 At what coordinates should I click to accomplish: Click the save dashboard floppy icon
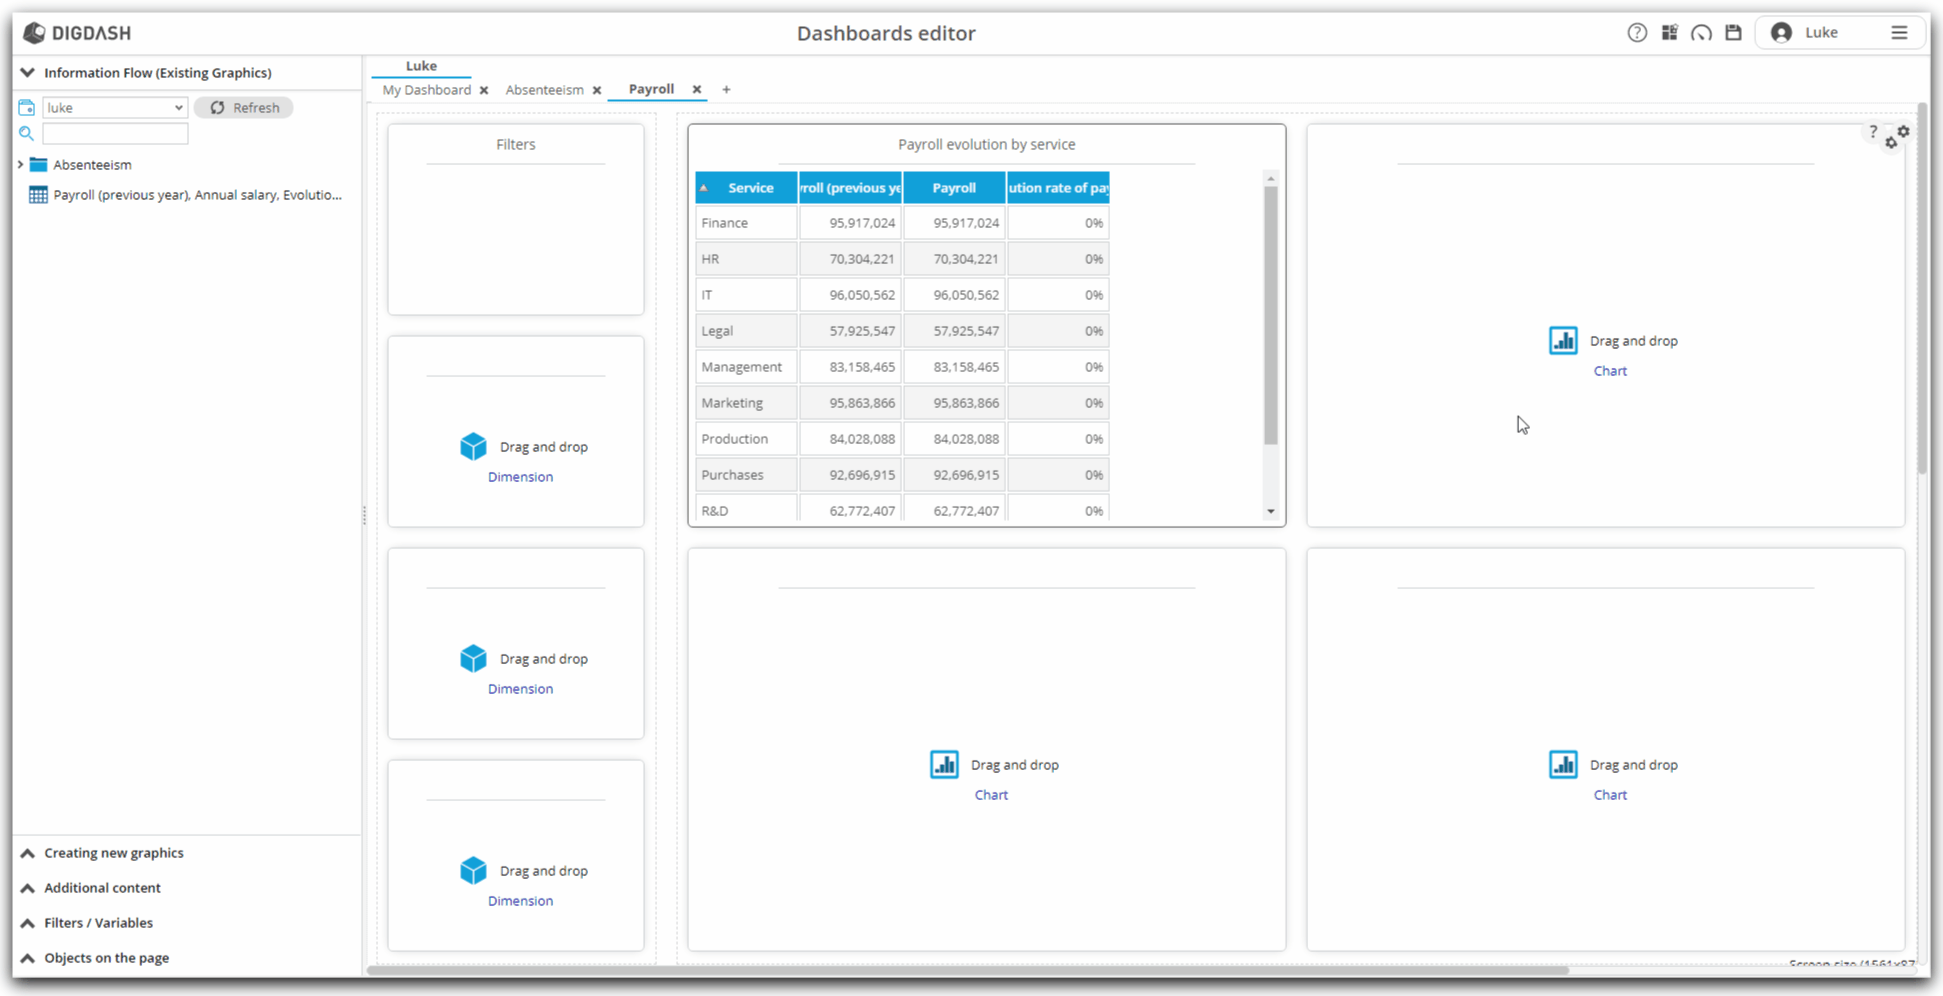1733,33
